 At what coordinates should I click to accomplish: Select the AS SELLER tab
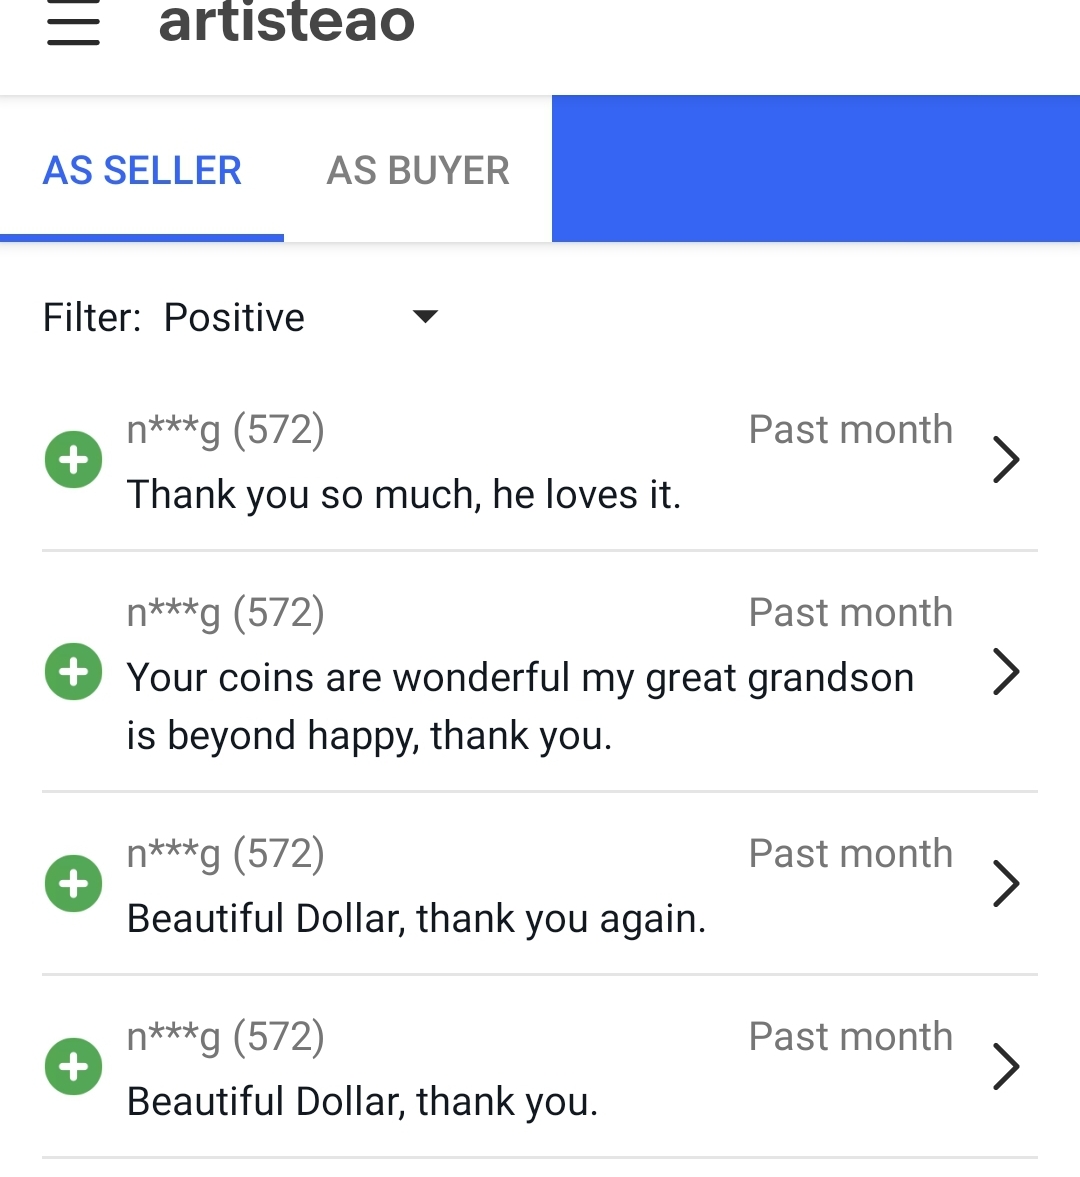pos(142,170)
